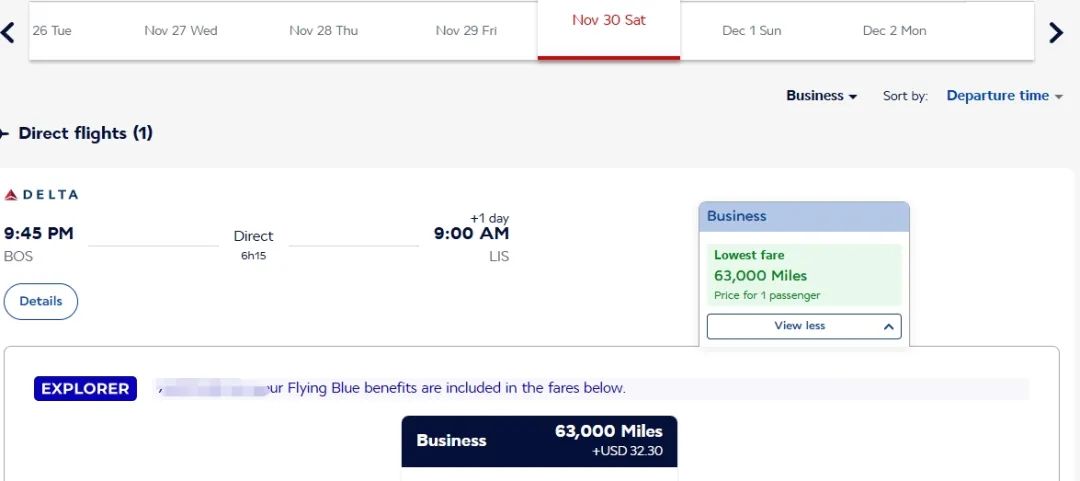Select the Nov 30 Sat date tab
This screenshot has width=1080, height=481.
point(608,21)
